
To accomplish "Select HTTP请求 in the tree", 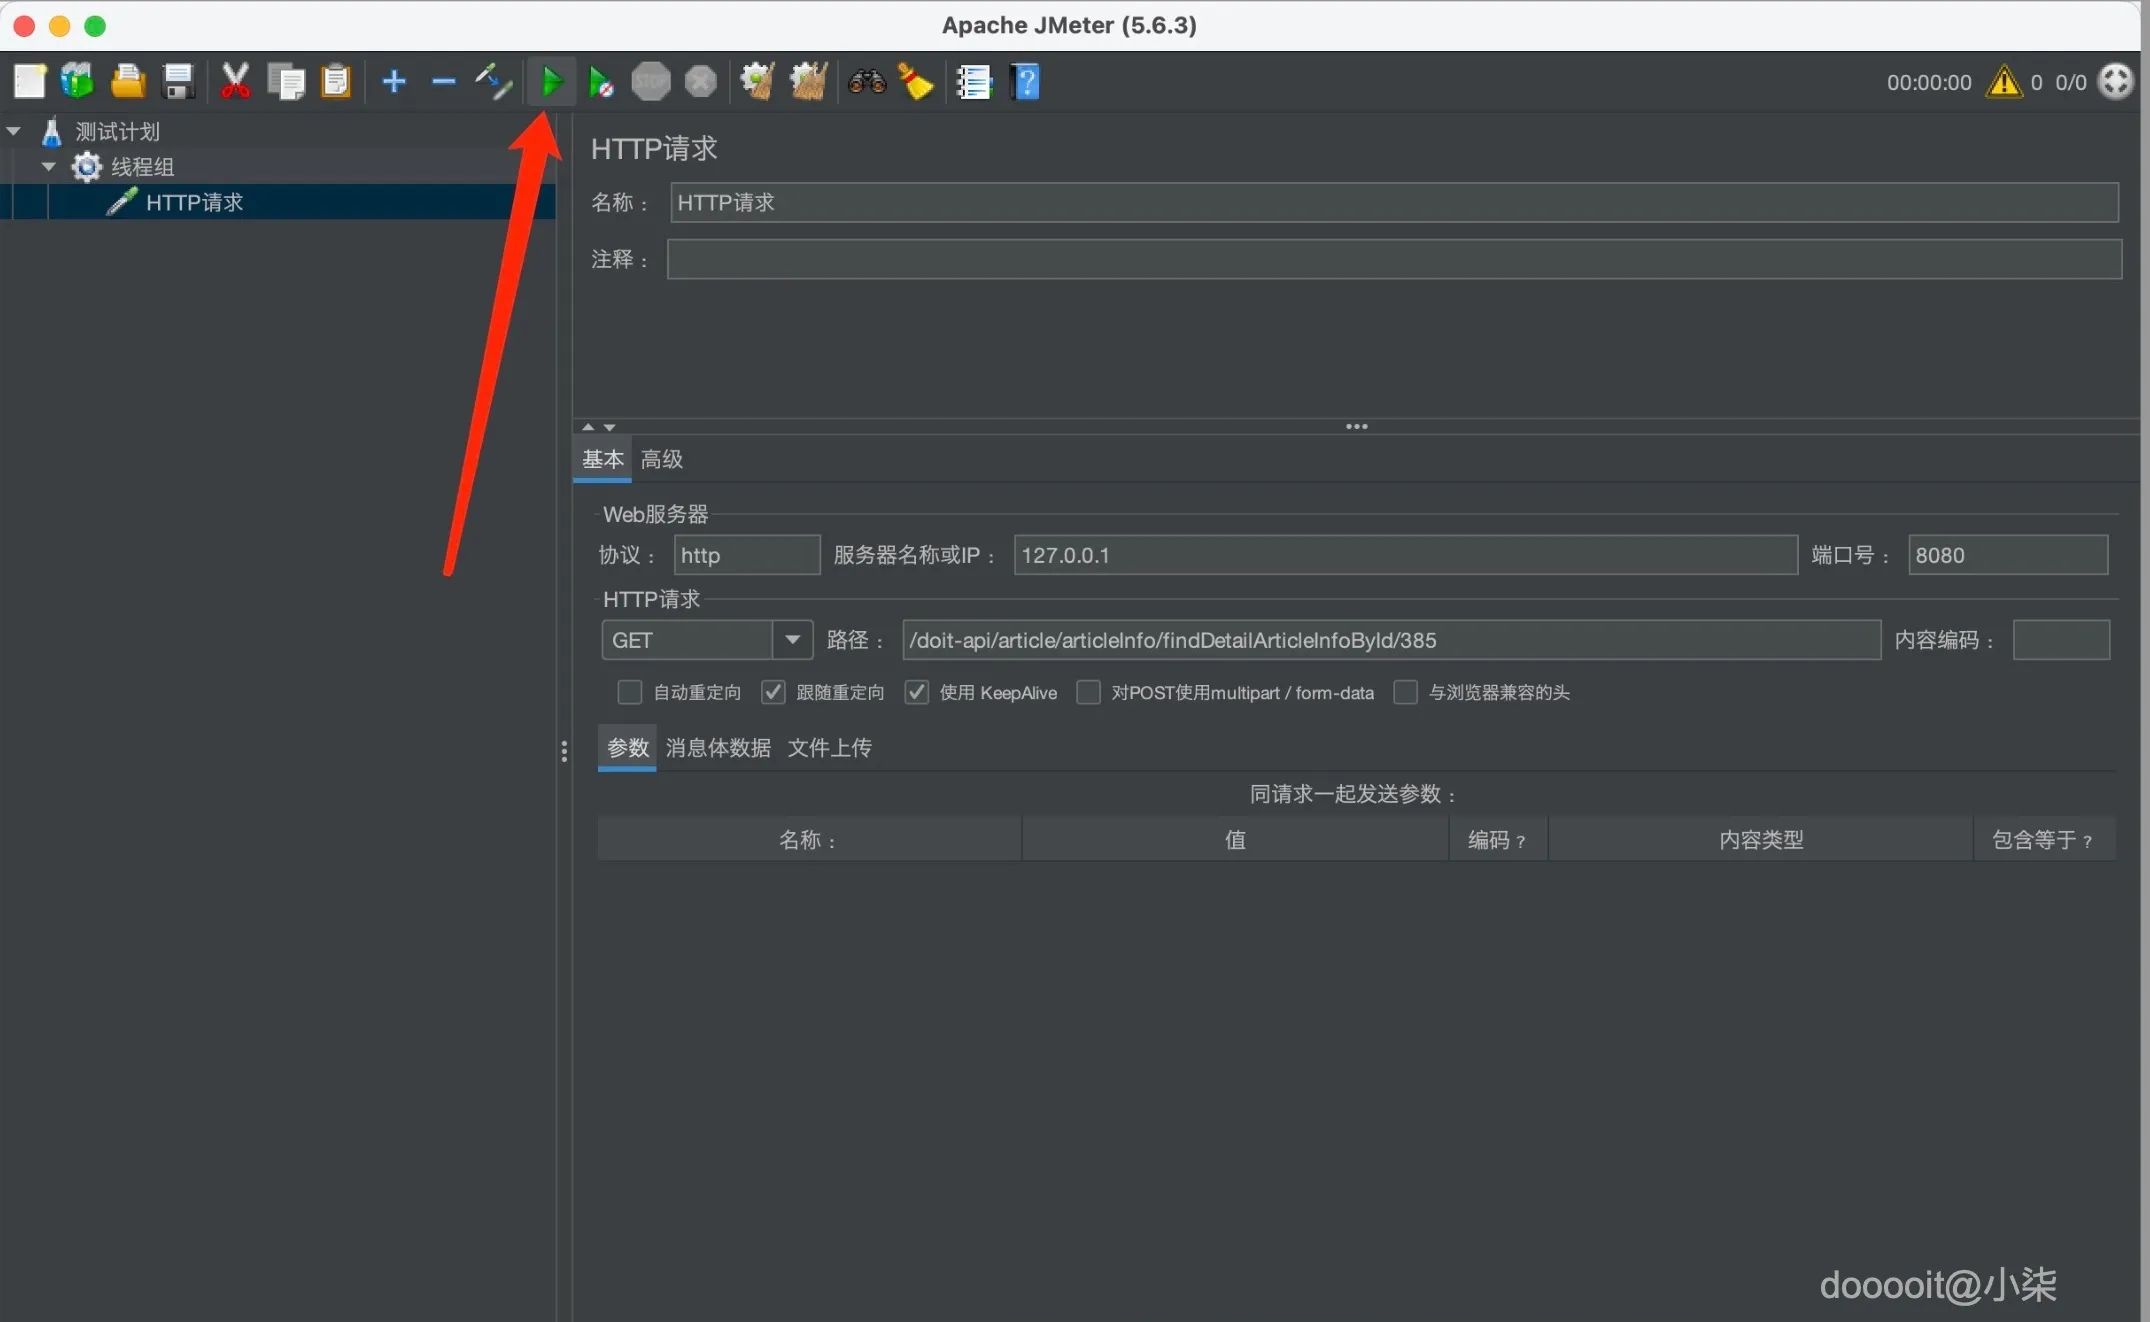I will click(x=194, y=202).
